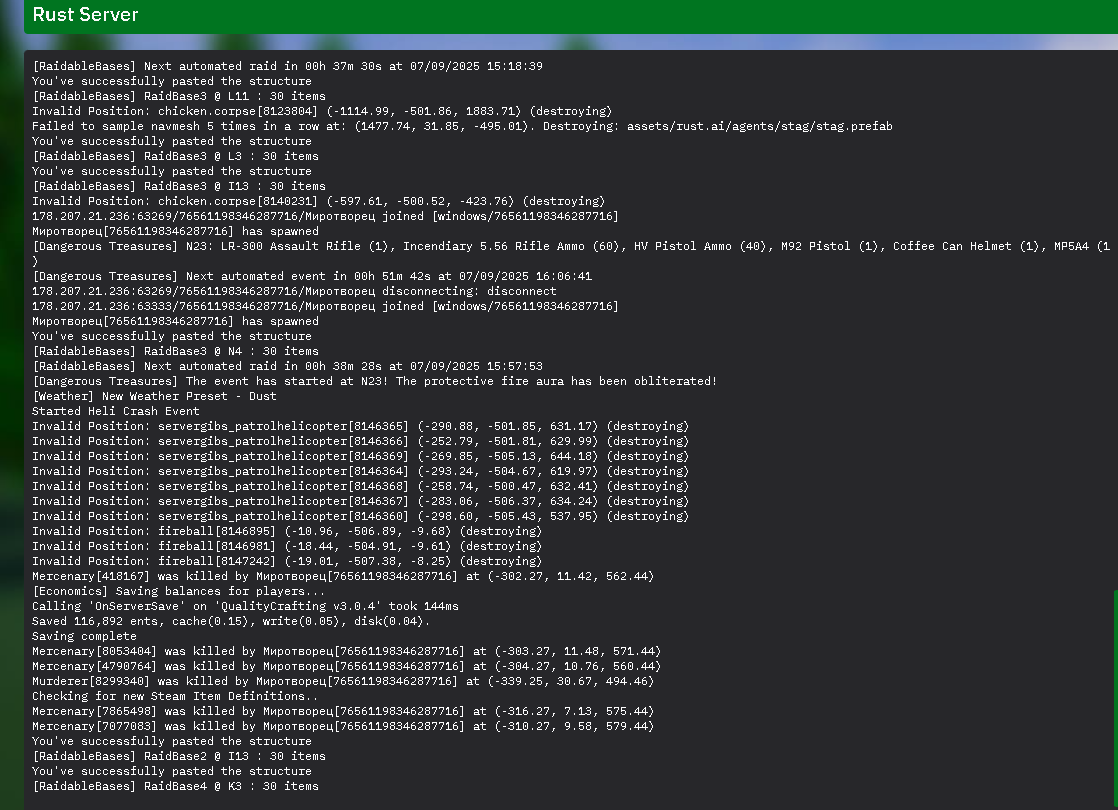
Task: Click the servergibs_patrolhelicopter[8146360] line
Action: click(x=361, y=516)
